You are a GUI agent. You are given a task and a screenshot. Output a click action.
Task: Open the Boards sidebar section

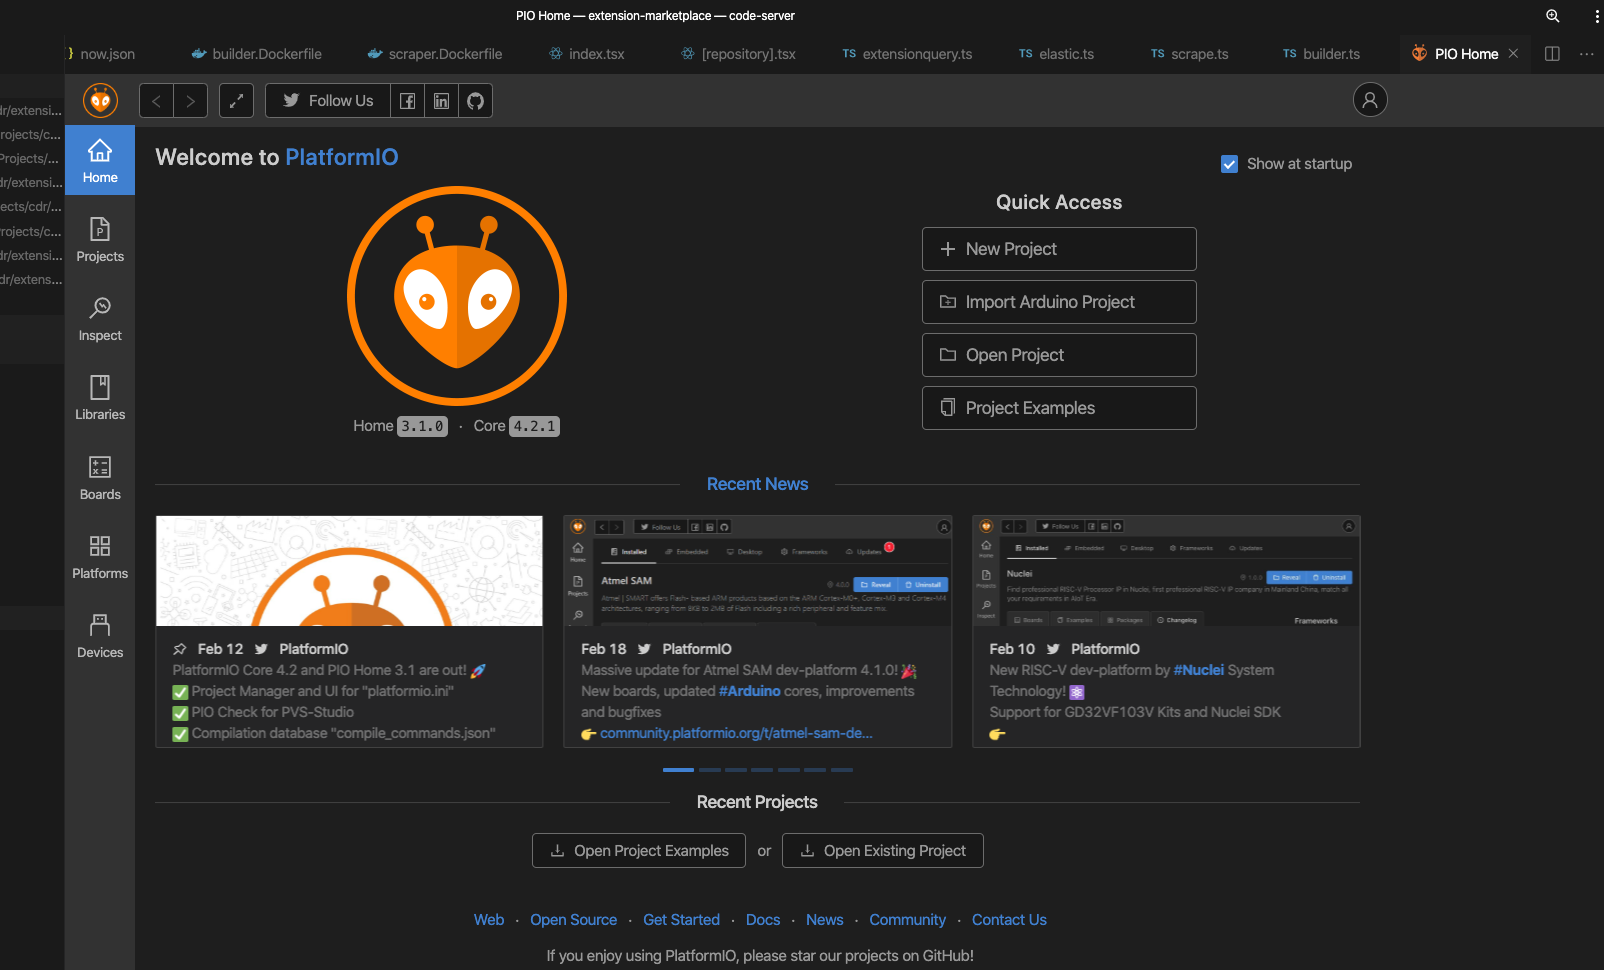[100, 478]
